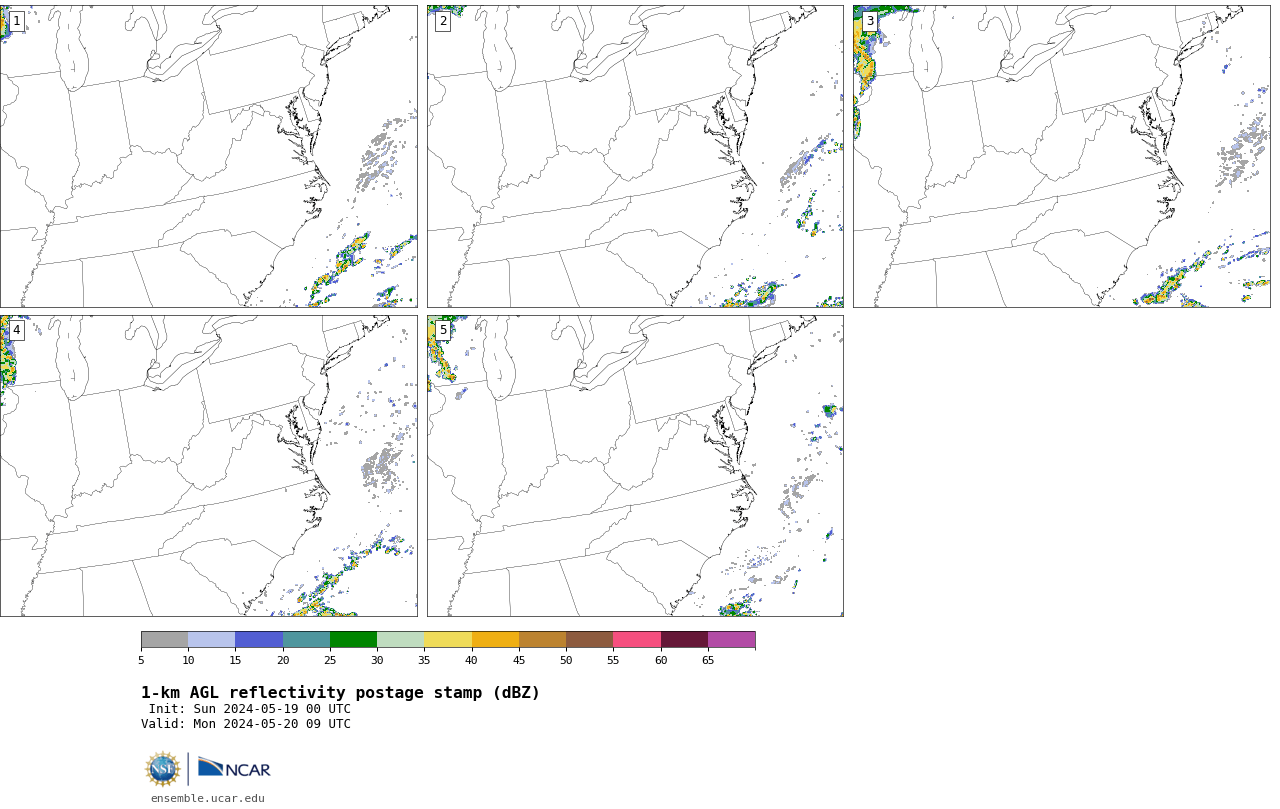Click the colorbar tick label 20

[x=283, y=660]
